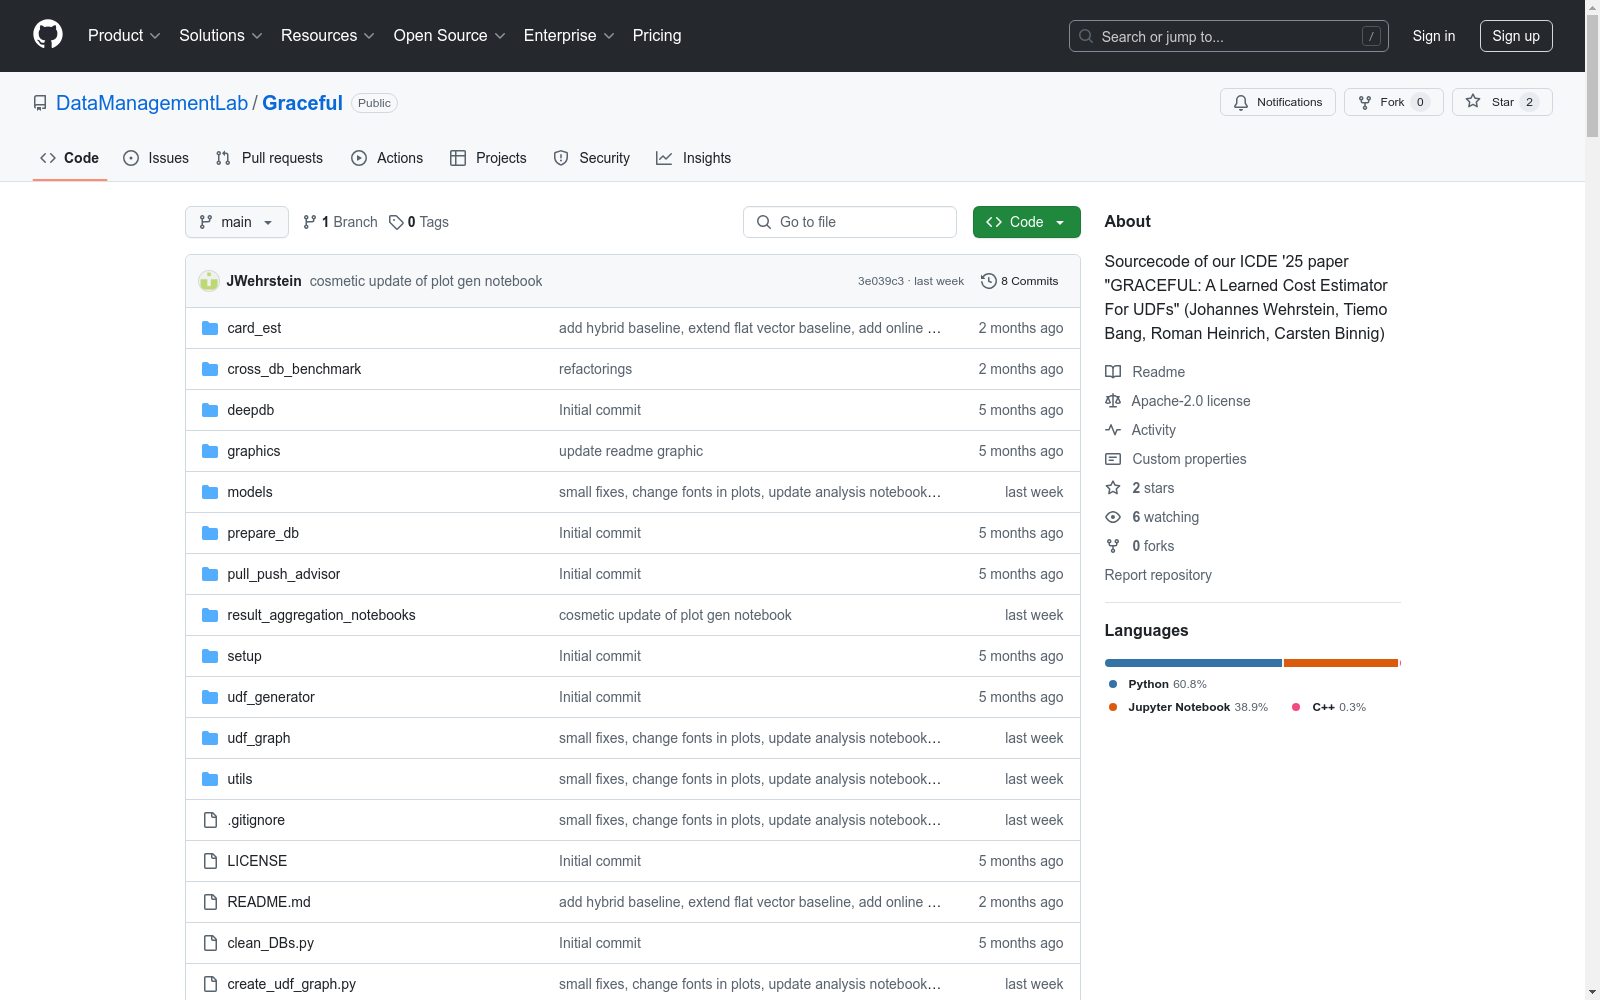
Task: Open the create_udf_graph.py file name
Action: pyautogui.click(x=291, y=984)
